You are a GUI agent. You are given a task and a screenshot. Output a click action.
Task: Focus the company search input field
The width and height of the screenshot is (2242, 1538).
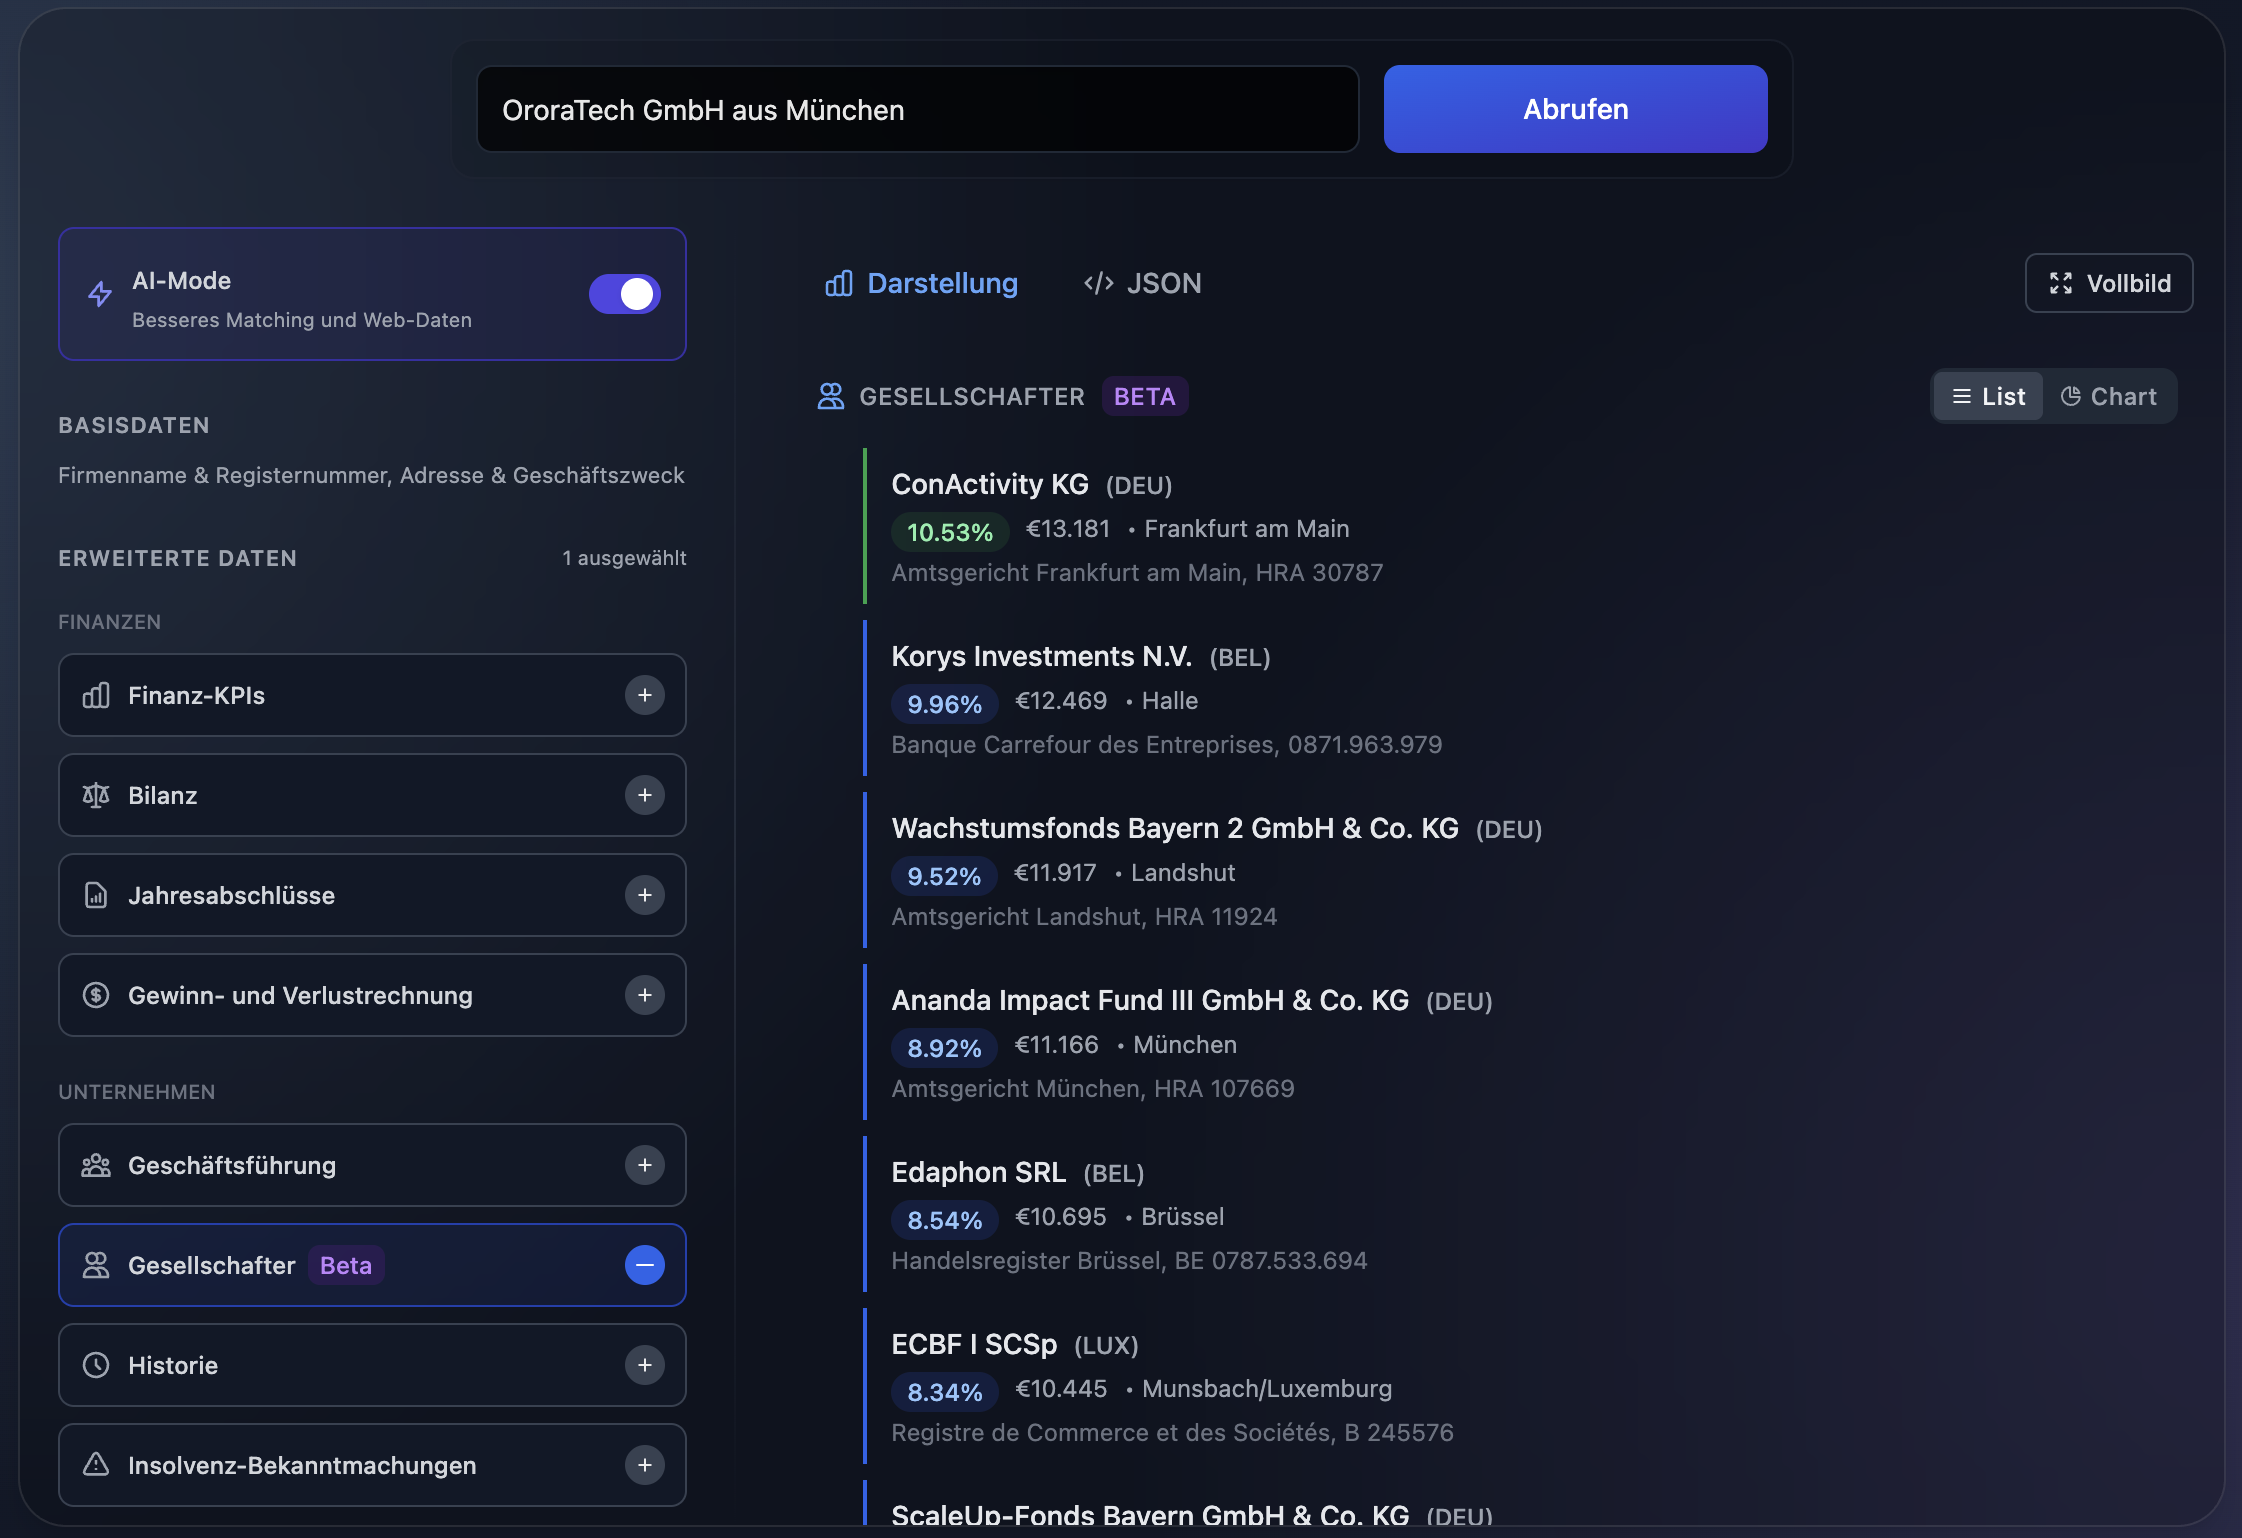pos(917,109)
